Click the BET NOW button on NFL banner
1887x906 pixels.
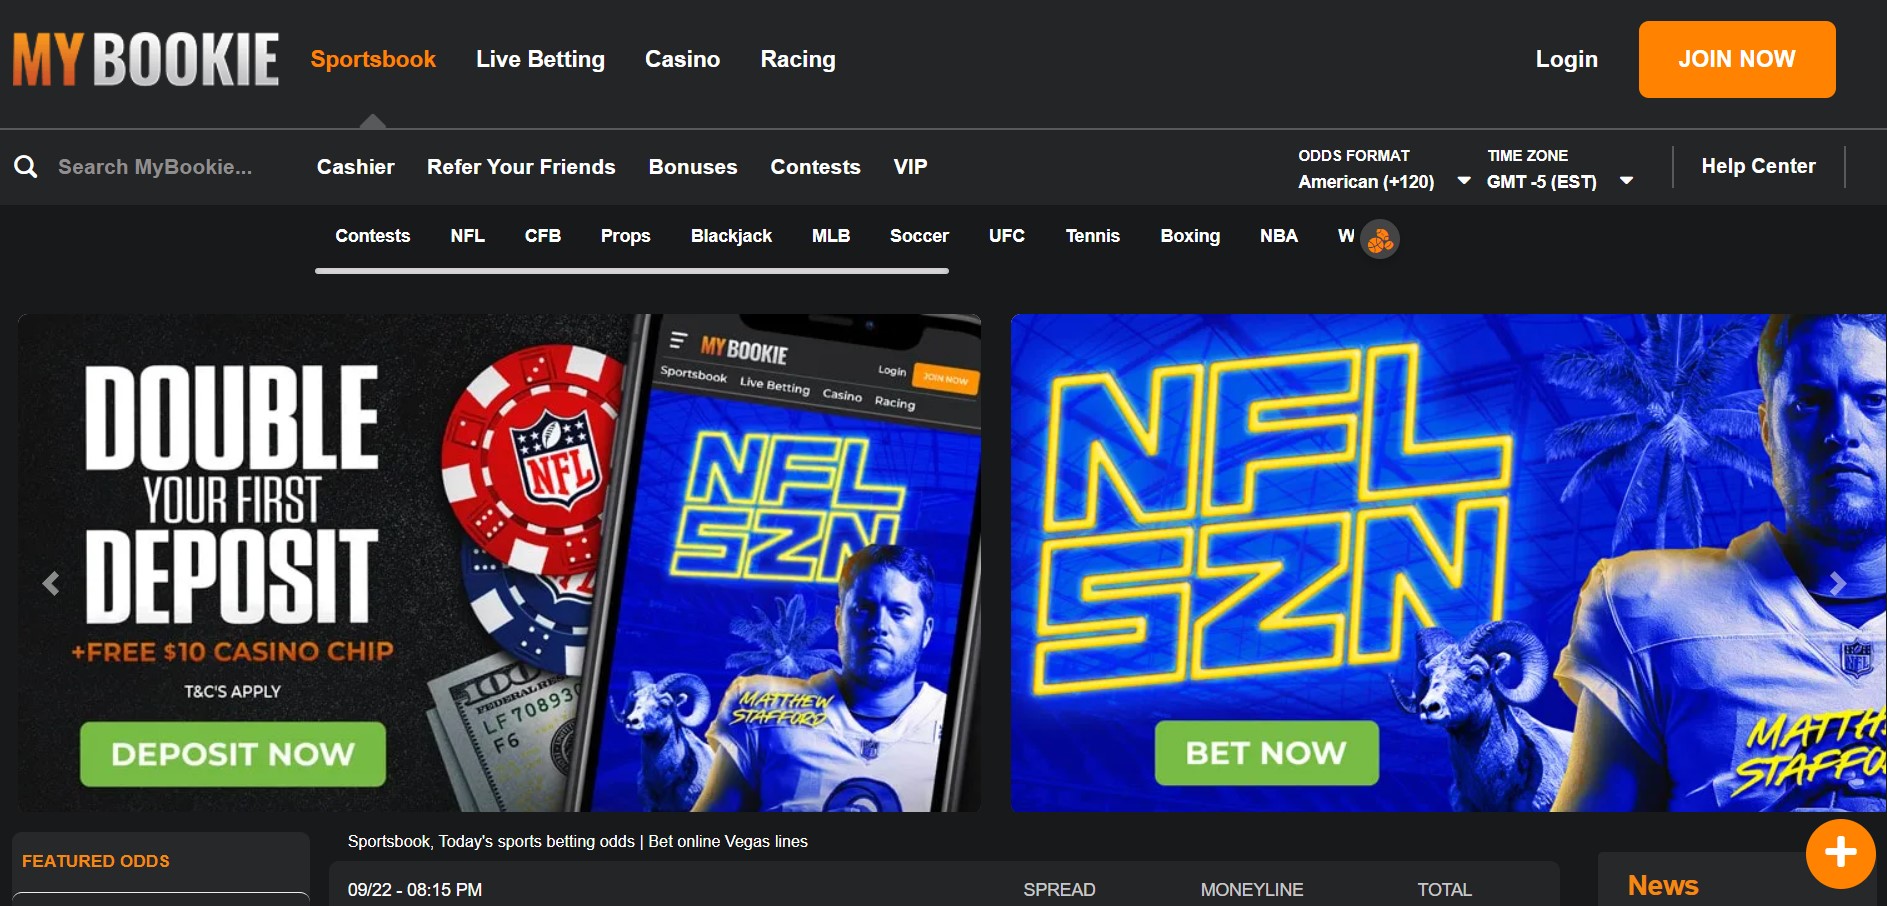1266,753
